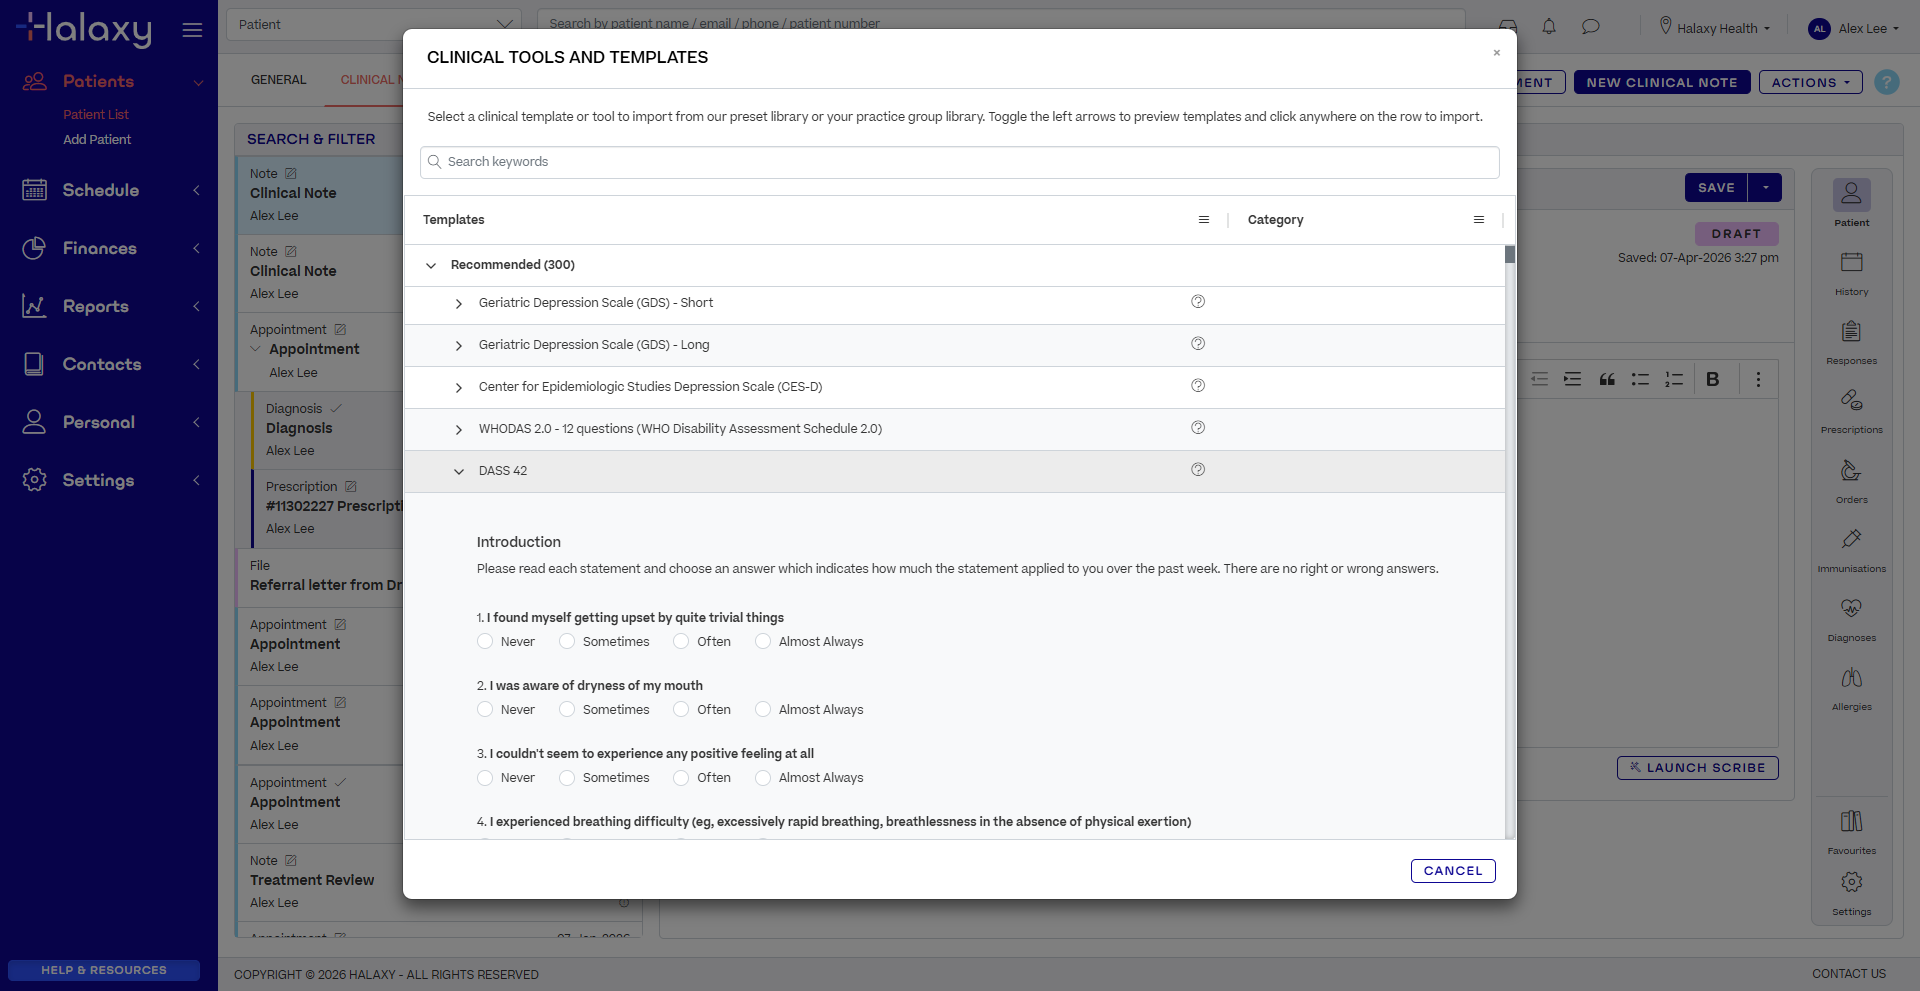Open the Patient search type dropdown
Screen dimensions: 1920x991
pos(374,24)
